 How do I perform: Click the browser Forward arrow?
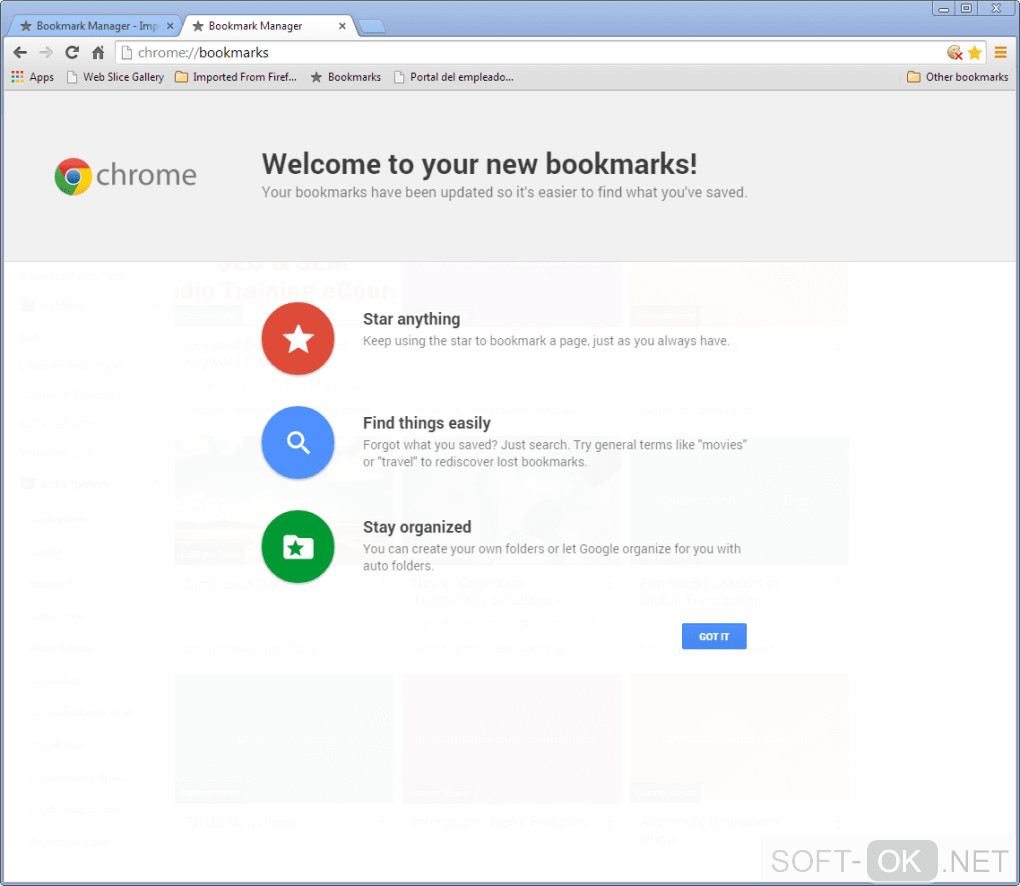[x=46, y=53]
